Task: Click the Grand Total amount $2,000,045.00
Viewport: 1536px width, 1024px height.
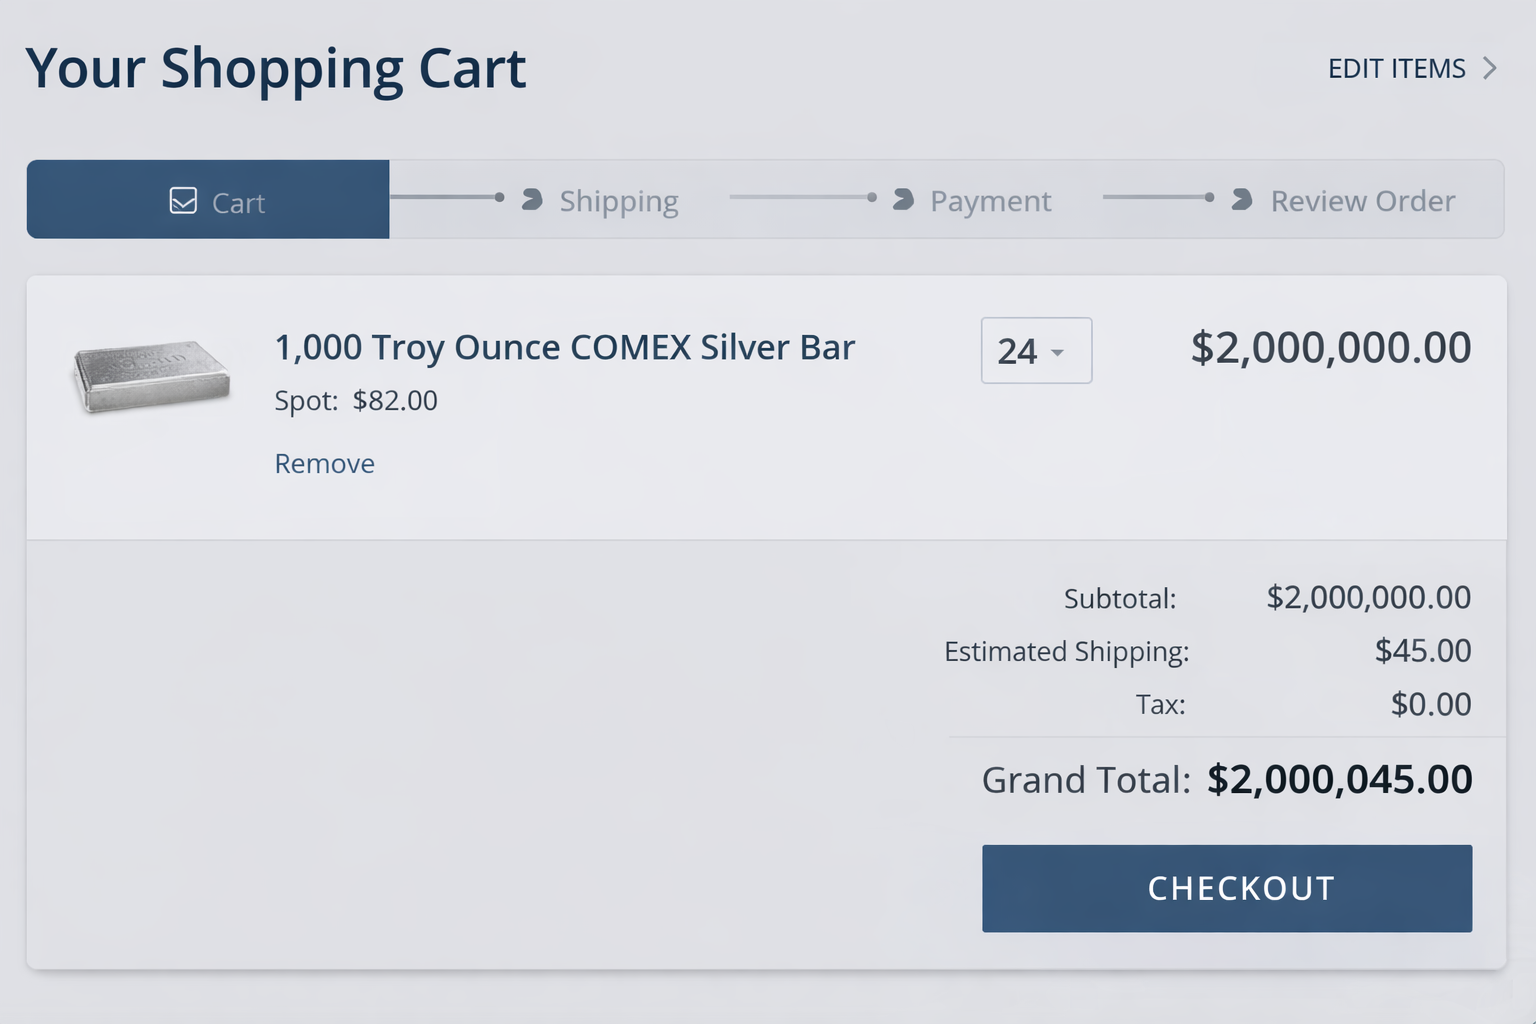Action: tap(1339, 779)
